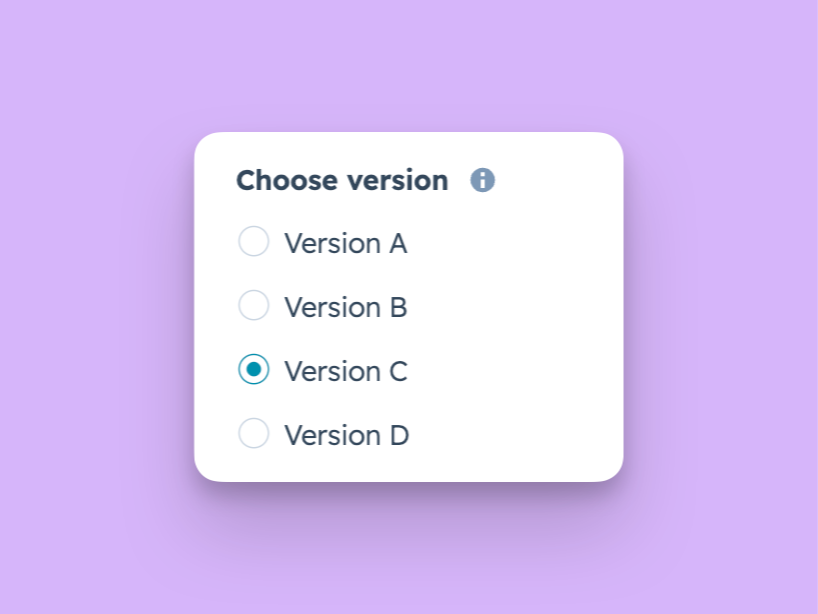Click the Version B label text

(346, 306)
